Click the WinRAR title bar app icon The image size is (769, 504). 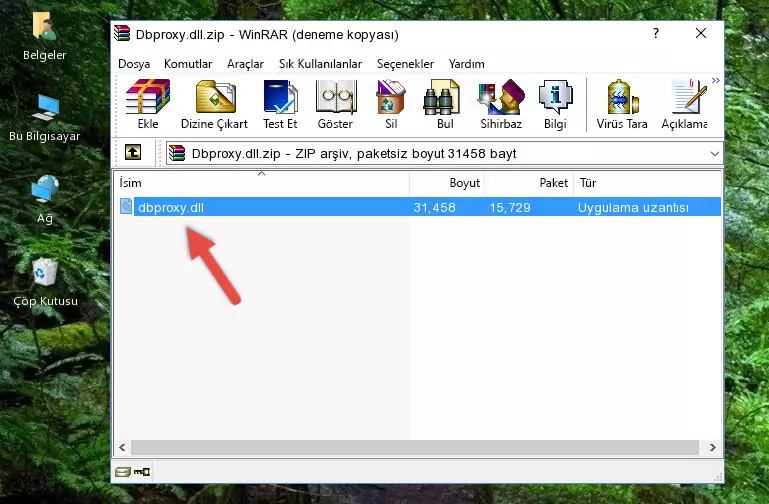coord(122,33)
